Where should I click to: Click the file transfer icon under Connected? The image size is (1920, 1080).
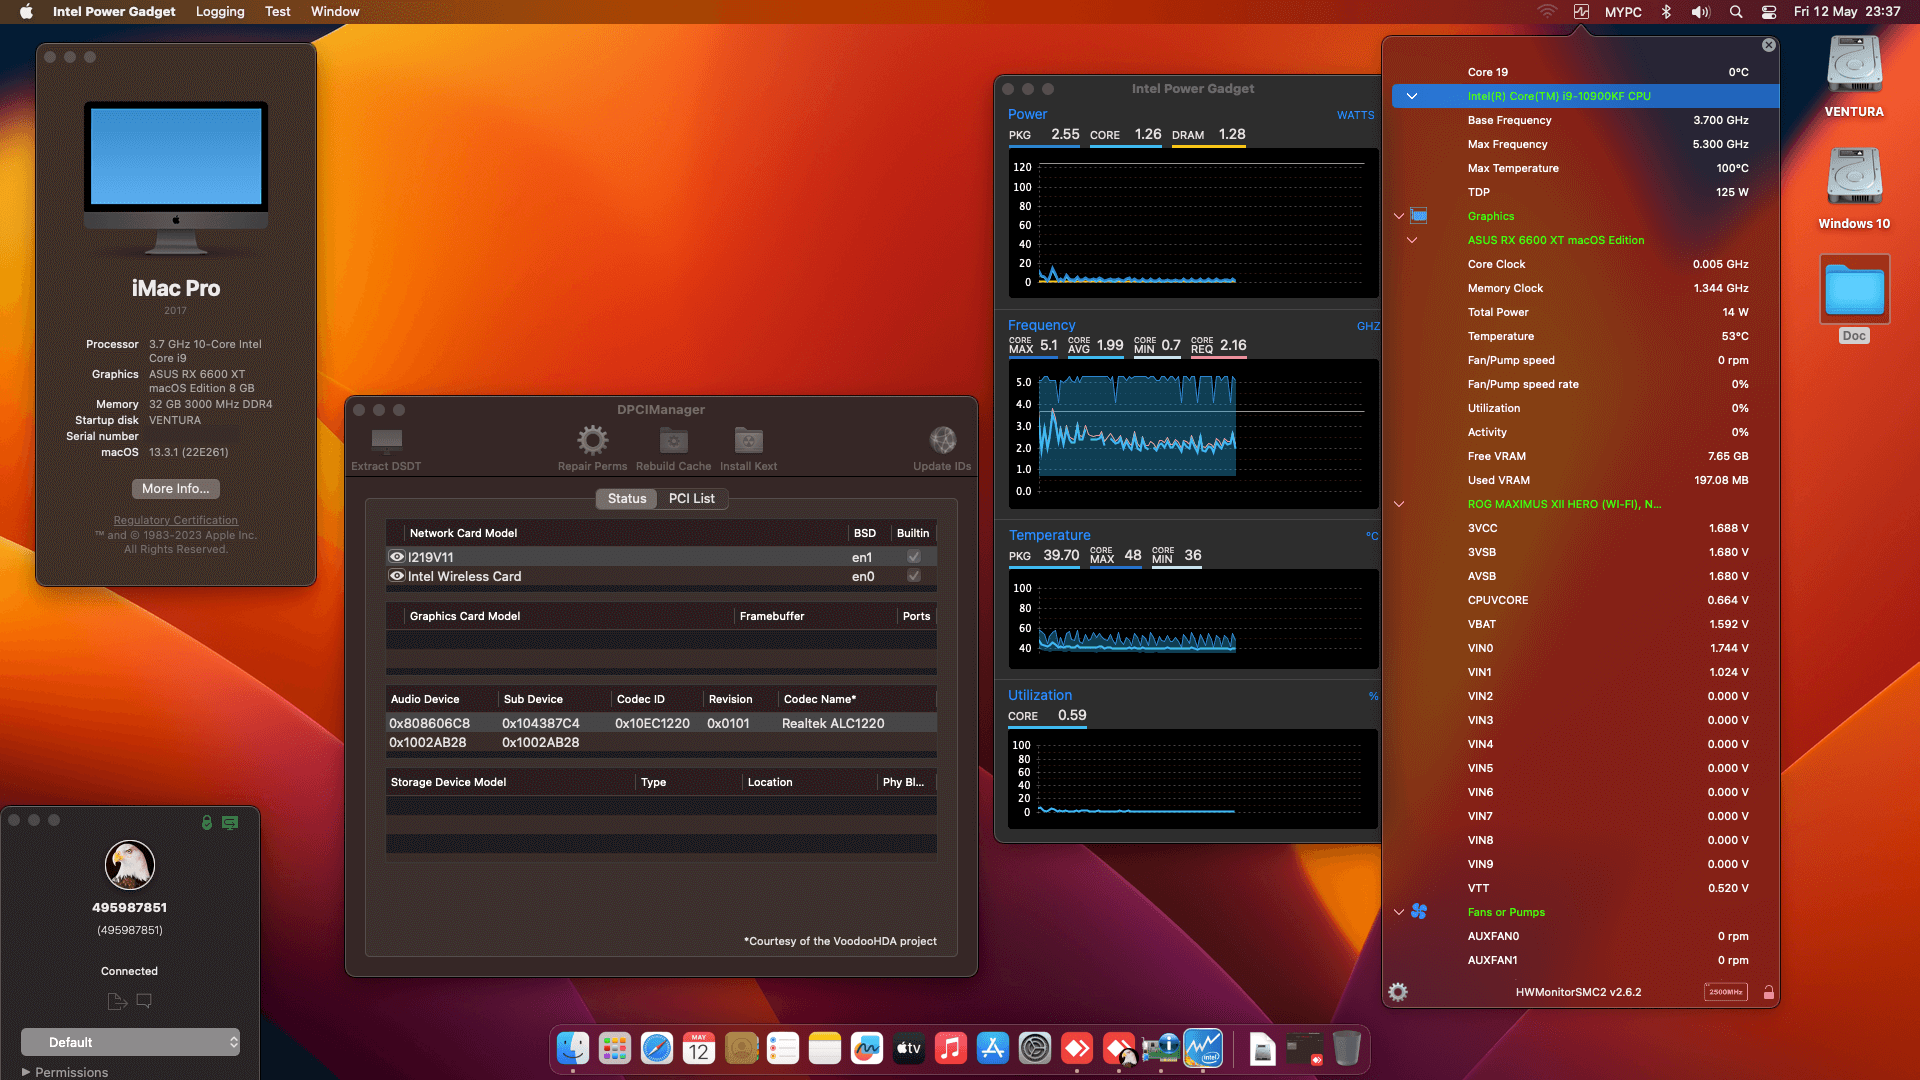117,1000
